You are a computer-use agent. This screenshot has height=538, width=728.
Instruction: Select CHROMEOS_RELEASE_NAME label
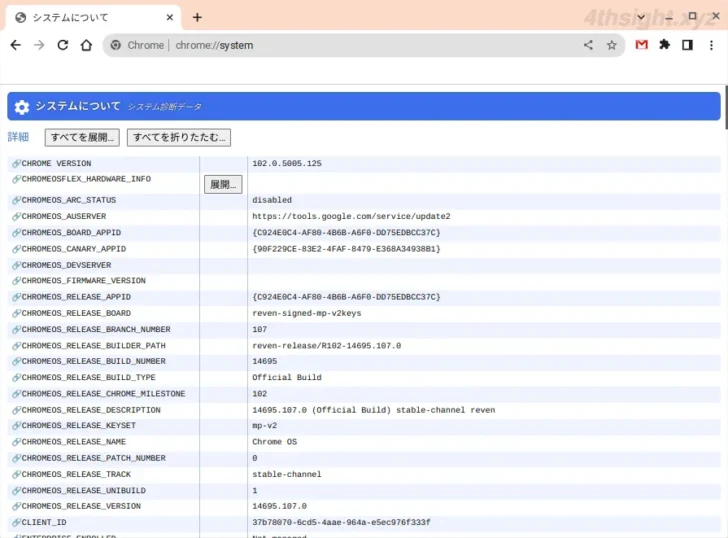(74, 441)
